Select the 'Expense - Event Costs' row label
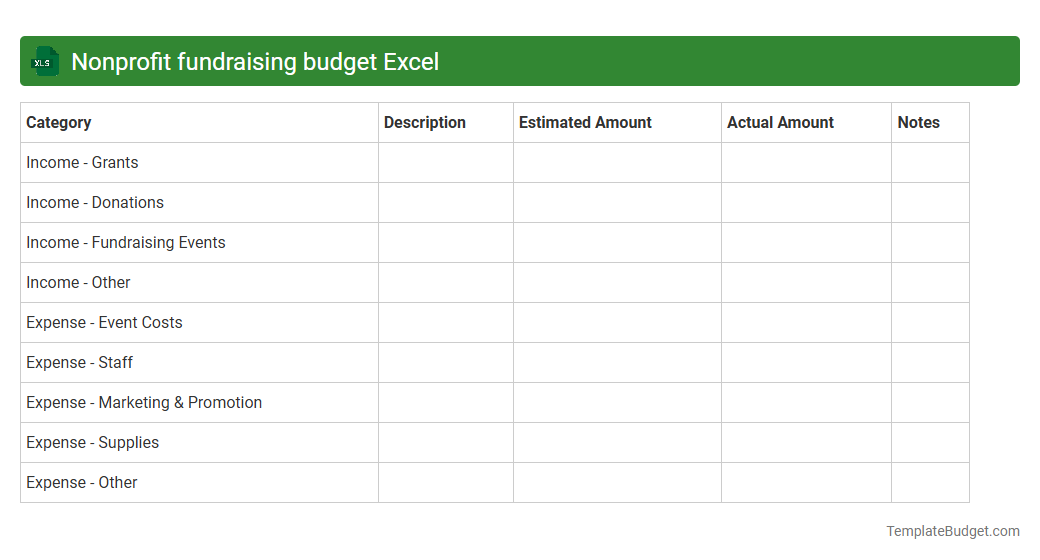This screenshot has width=1040, height=560. click(104, 322)
